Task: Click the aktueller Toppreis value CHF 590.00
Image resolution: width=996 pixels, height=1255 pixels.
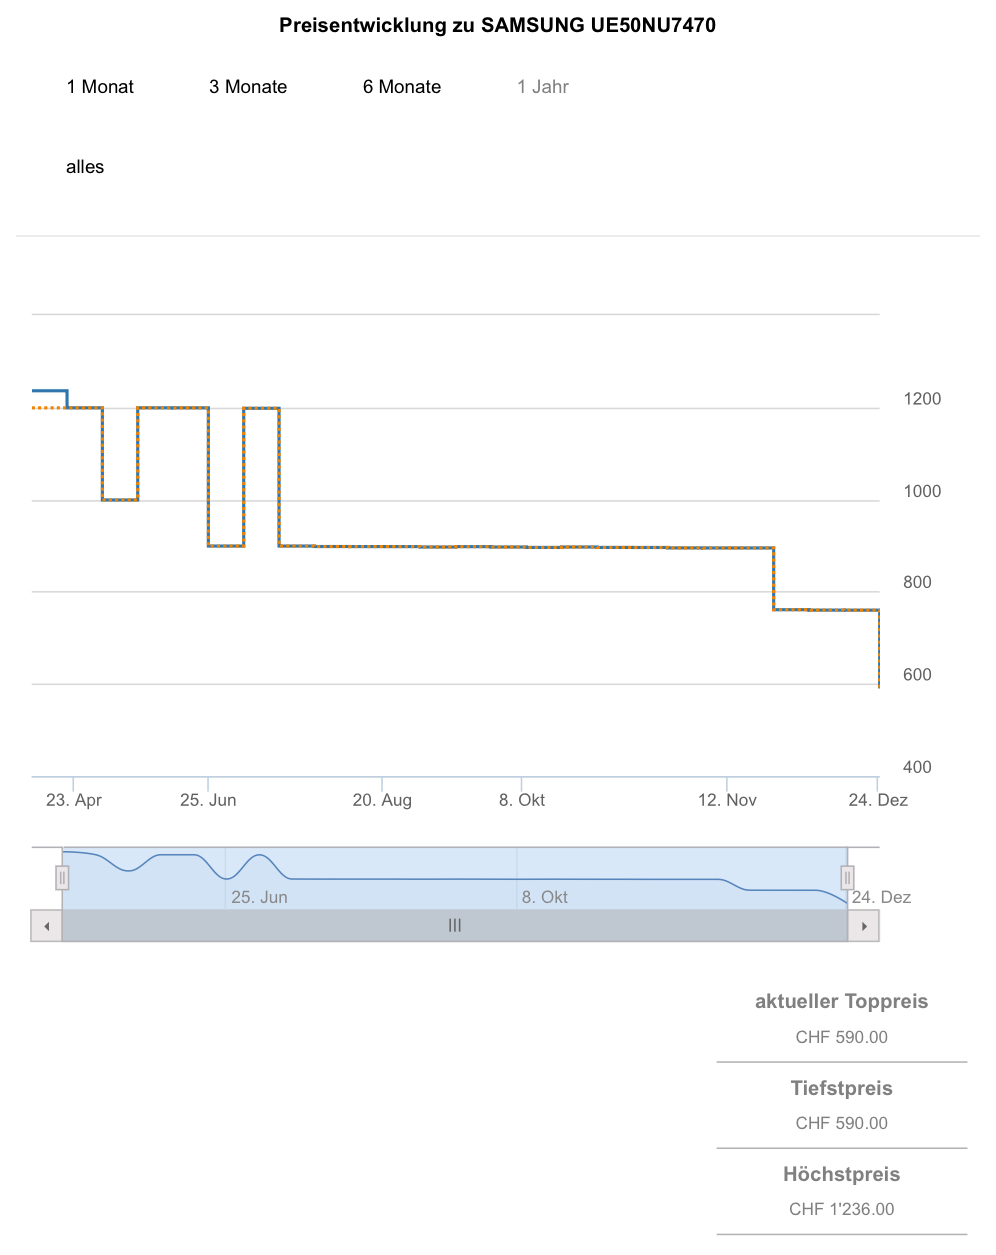Action: (x=841, y=1037)
